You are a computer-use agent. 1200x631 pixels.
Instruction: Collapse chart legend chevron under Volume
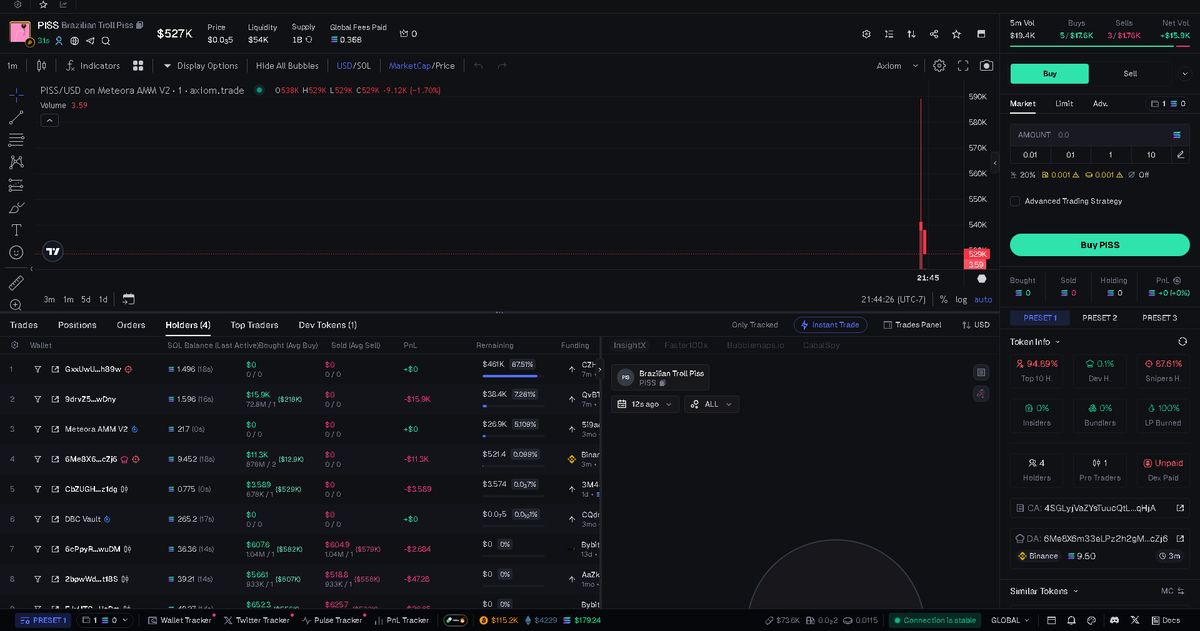[x=50, y=121]
